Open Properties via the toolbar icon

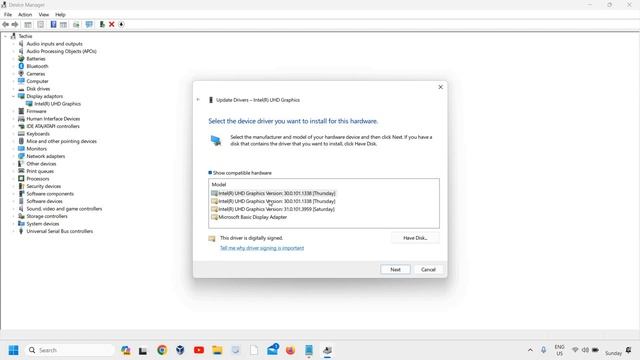pyautogui.click(x=40, y=24)
